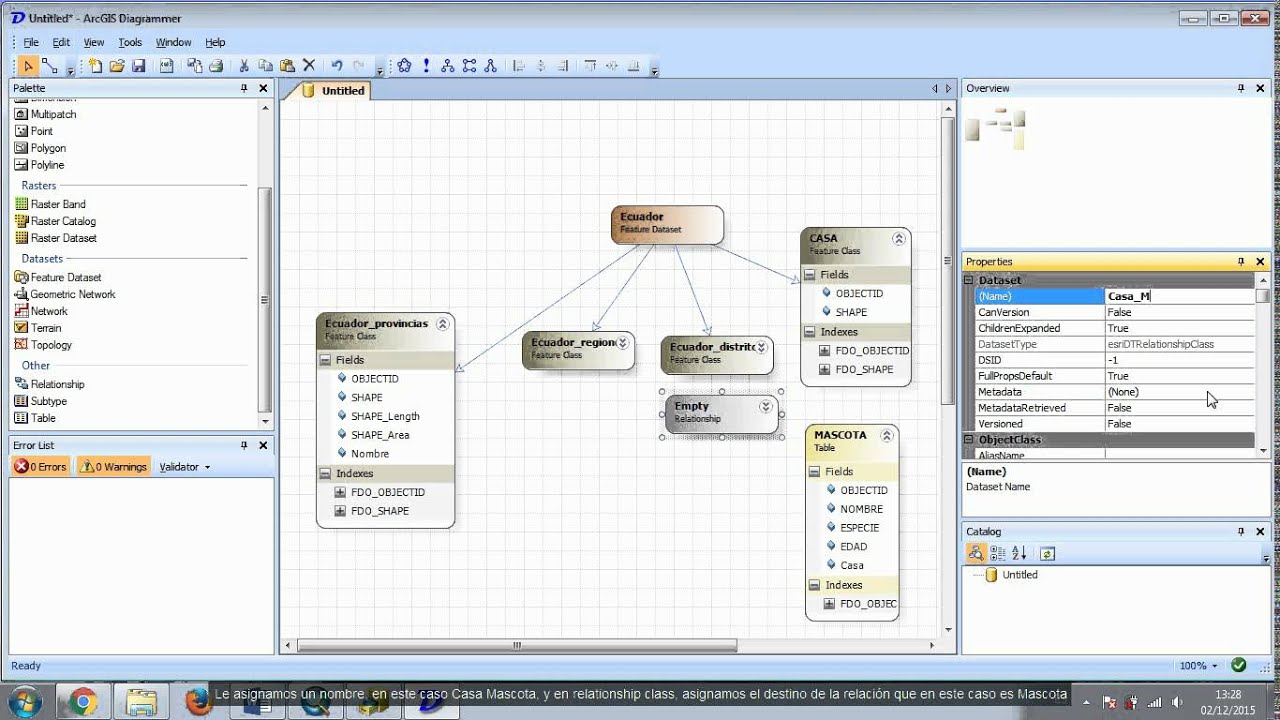Viewport: 1280px width, 720px height.
Task: Collapse Dataset section in Properties
Action: (968, 281)
